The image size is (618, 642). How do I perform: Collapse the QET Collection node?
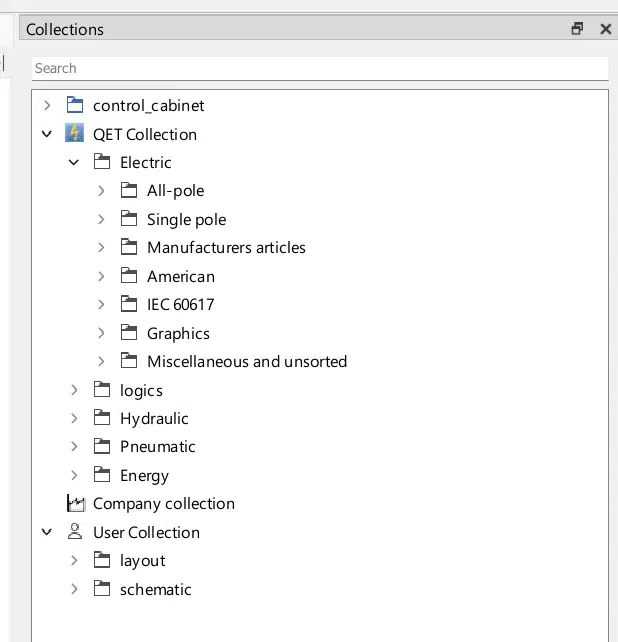point(47,134)
